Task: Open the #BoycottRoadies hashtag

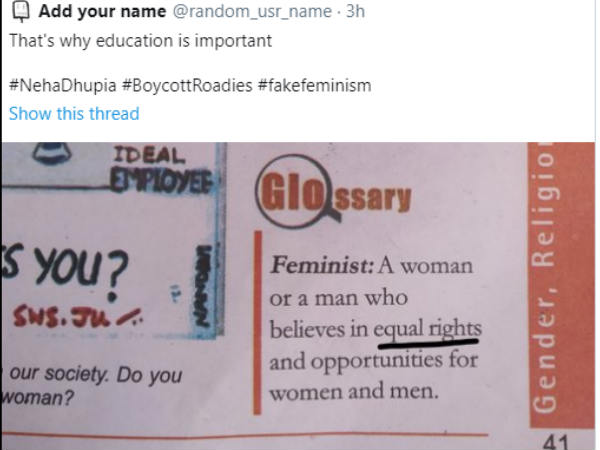Action: coord(187,85)
